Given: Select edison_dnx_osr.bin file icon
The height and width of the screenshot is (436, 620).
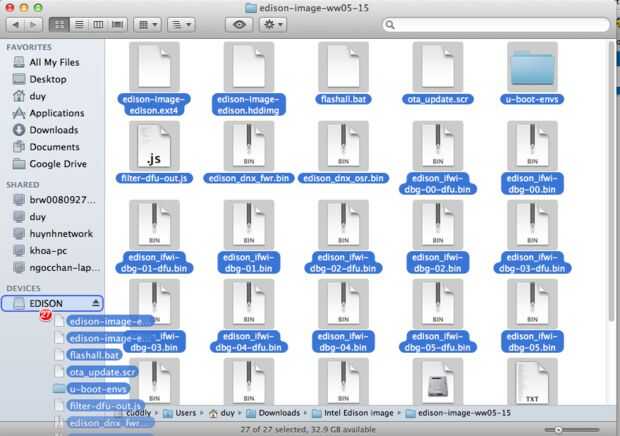Looking at the screenshot, I should (343, 145).
